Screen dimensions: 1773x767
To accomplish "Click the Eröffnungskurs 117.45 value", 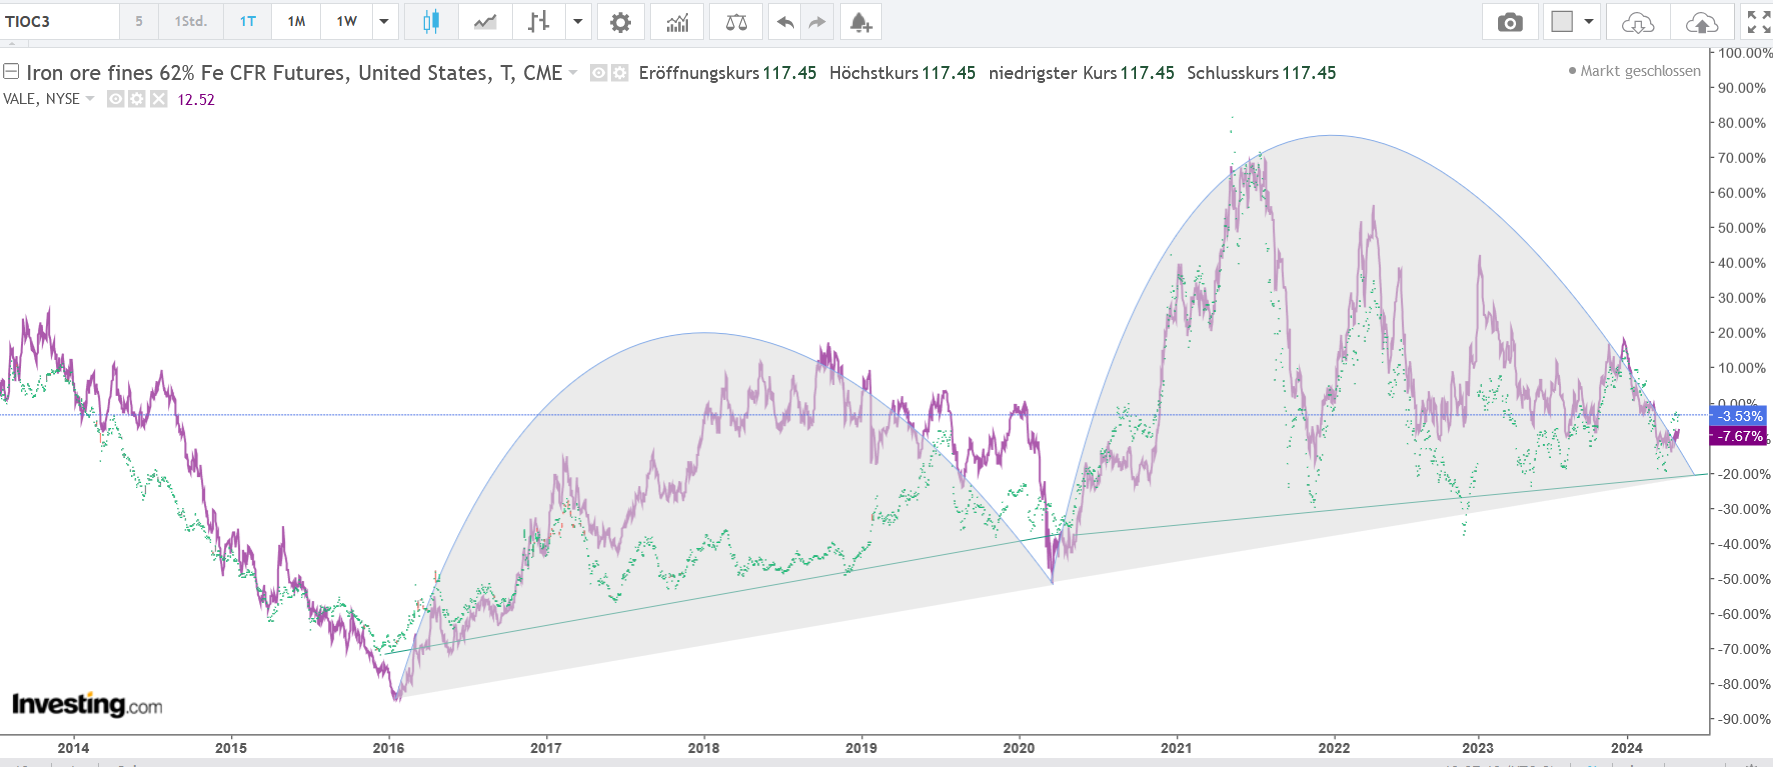I will click(x=789, y=73).
